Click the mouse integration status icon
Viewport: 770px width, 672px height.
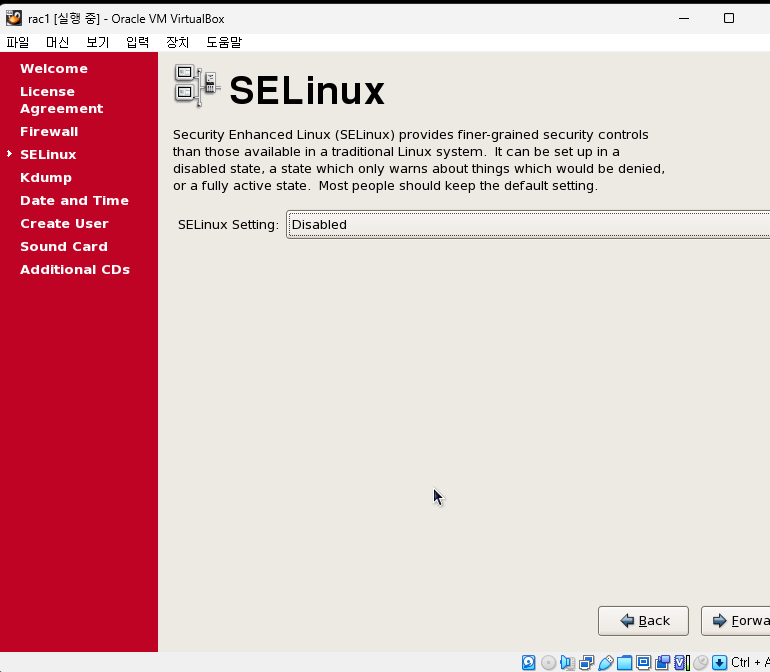tap(700, 662)
